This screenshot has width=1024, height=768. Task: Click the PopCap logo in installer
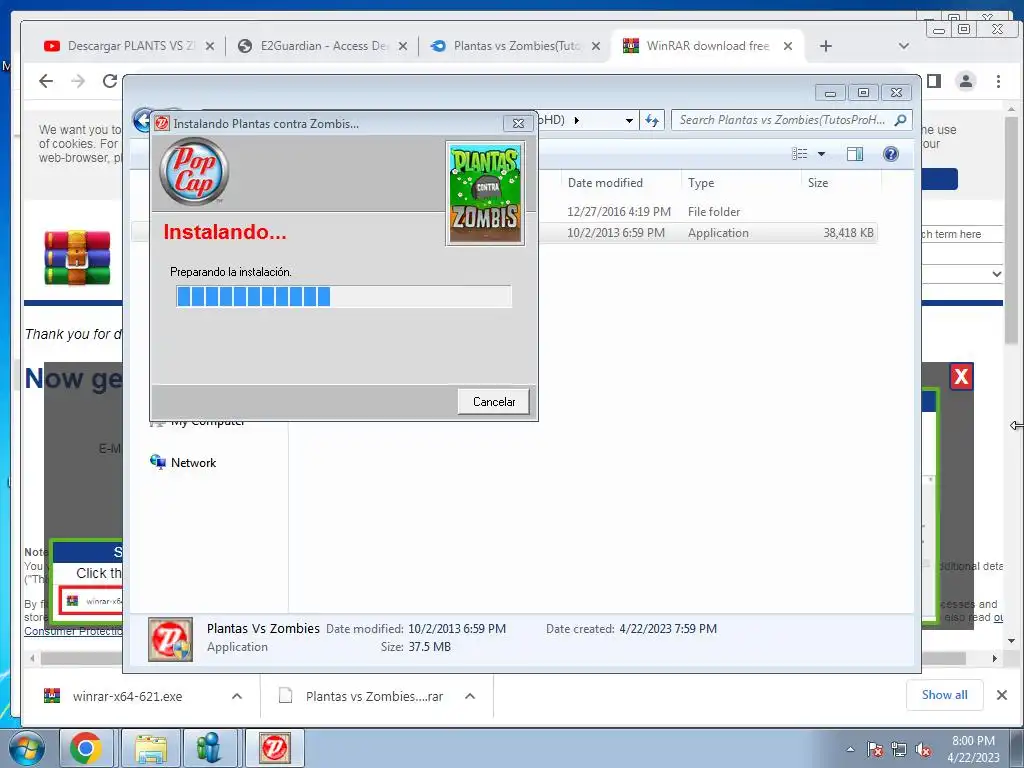(194, 171)
